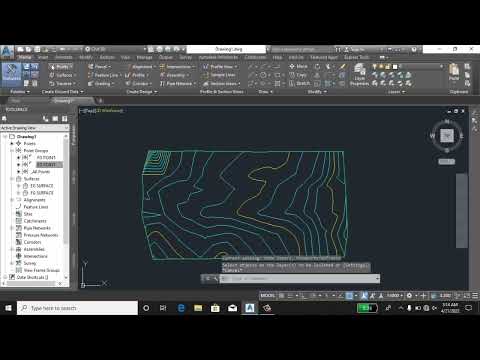Switch to the Survey ribbon tab

coord(186,57)
